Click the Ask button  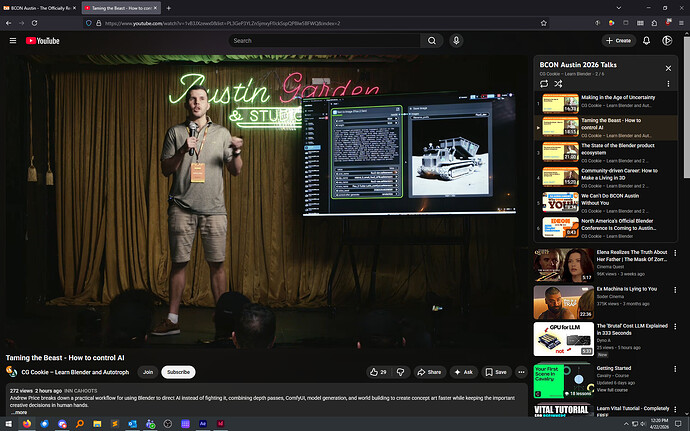463,372
